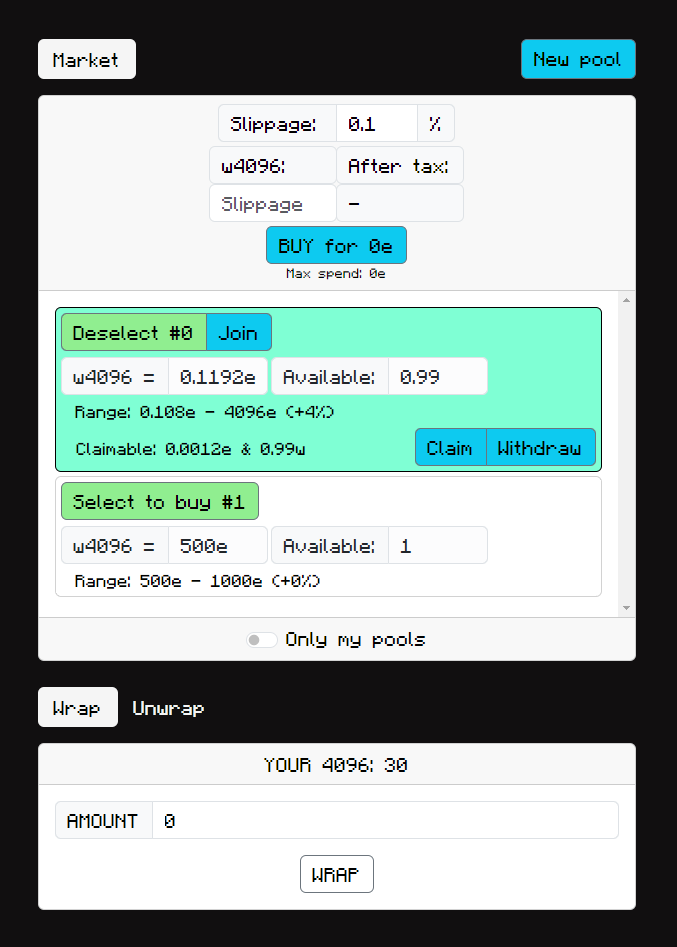Click the pool list scroll up arrow
The image size is (677, 947).
coord(626,300)
